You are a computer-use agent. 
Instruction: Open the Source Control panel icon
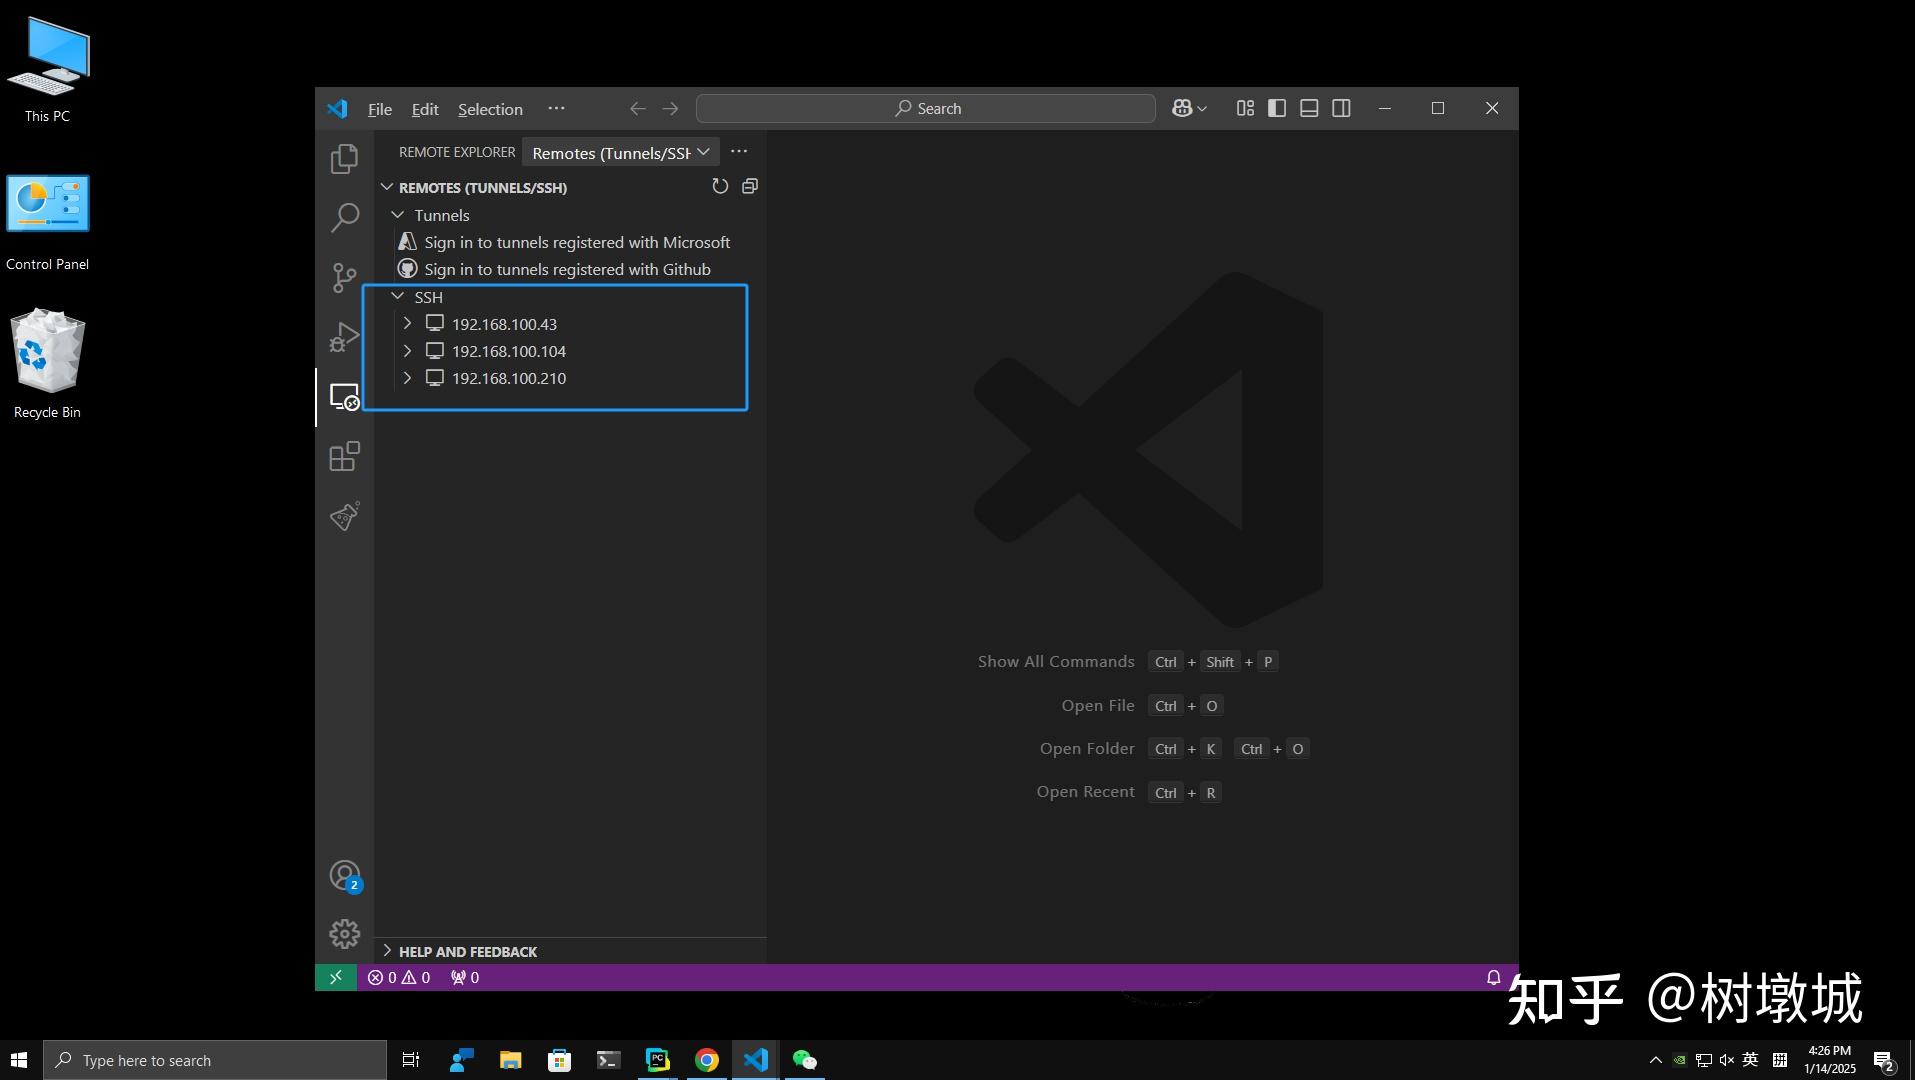pos(343,277)
